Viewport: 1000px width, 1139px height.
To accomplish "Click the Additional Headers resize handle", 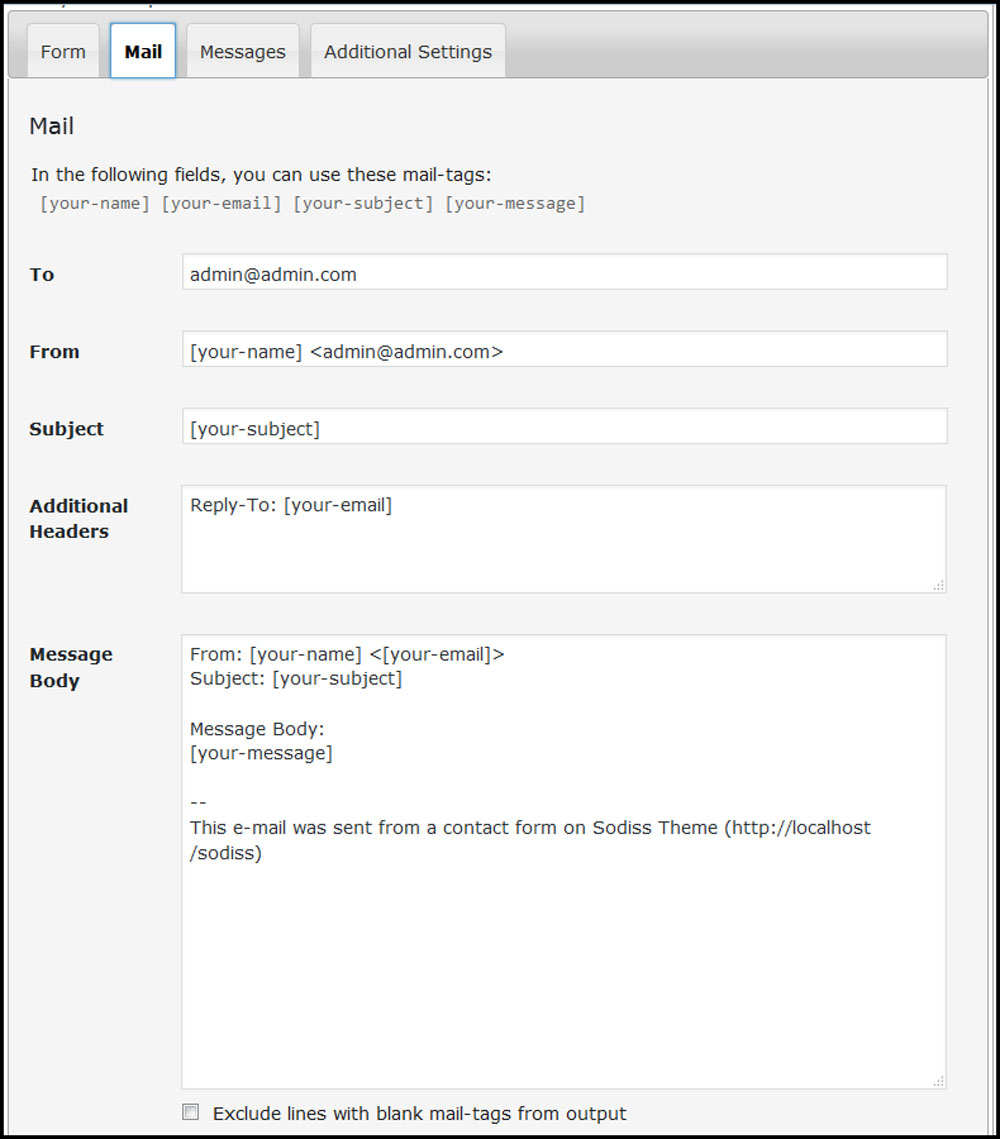I will pos(939,586).
